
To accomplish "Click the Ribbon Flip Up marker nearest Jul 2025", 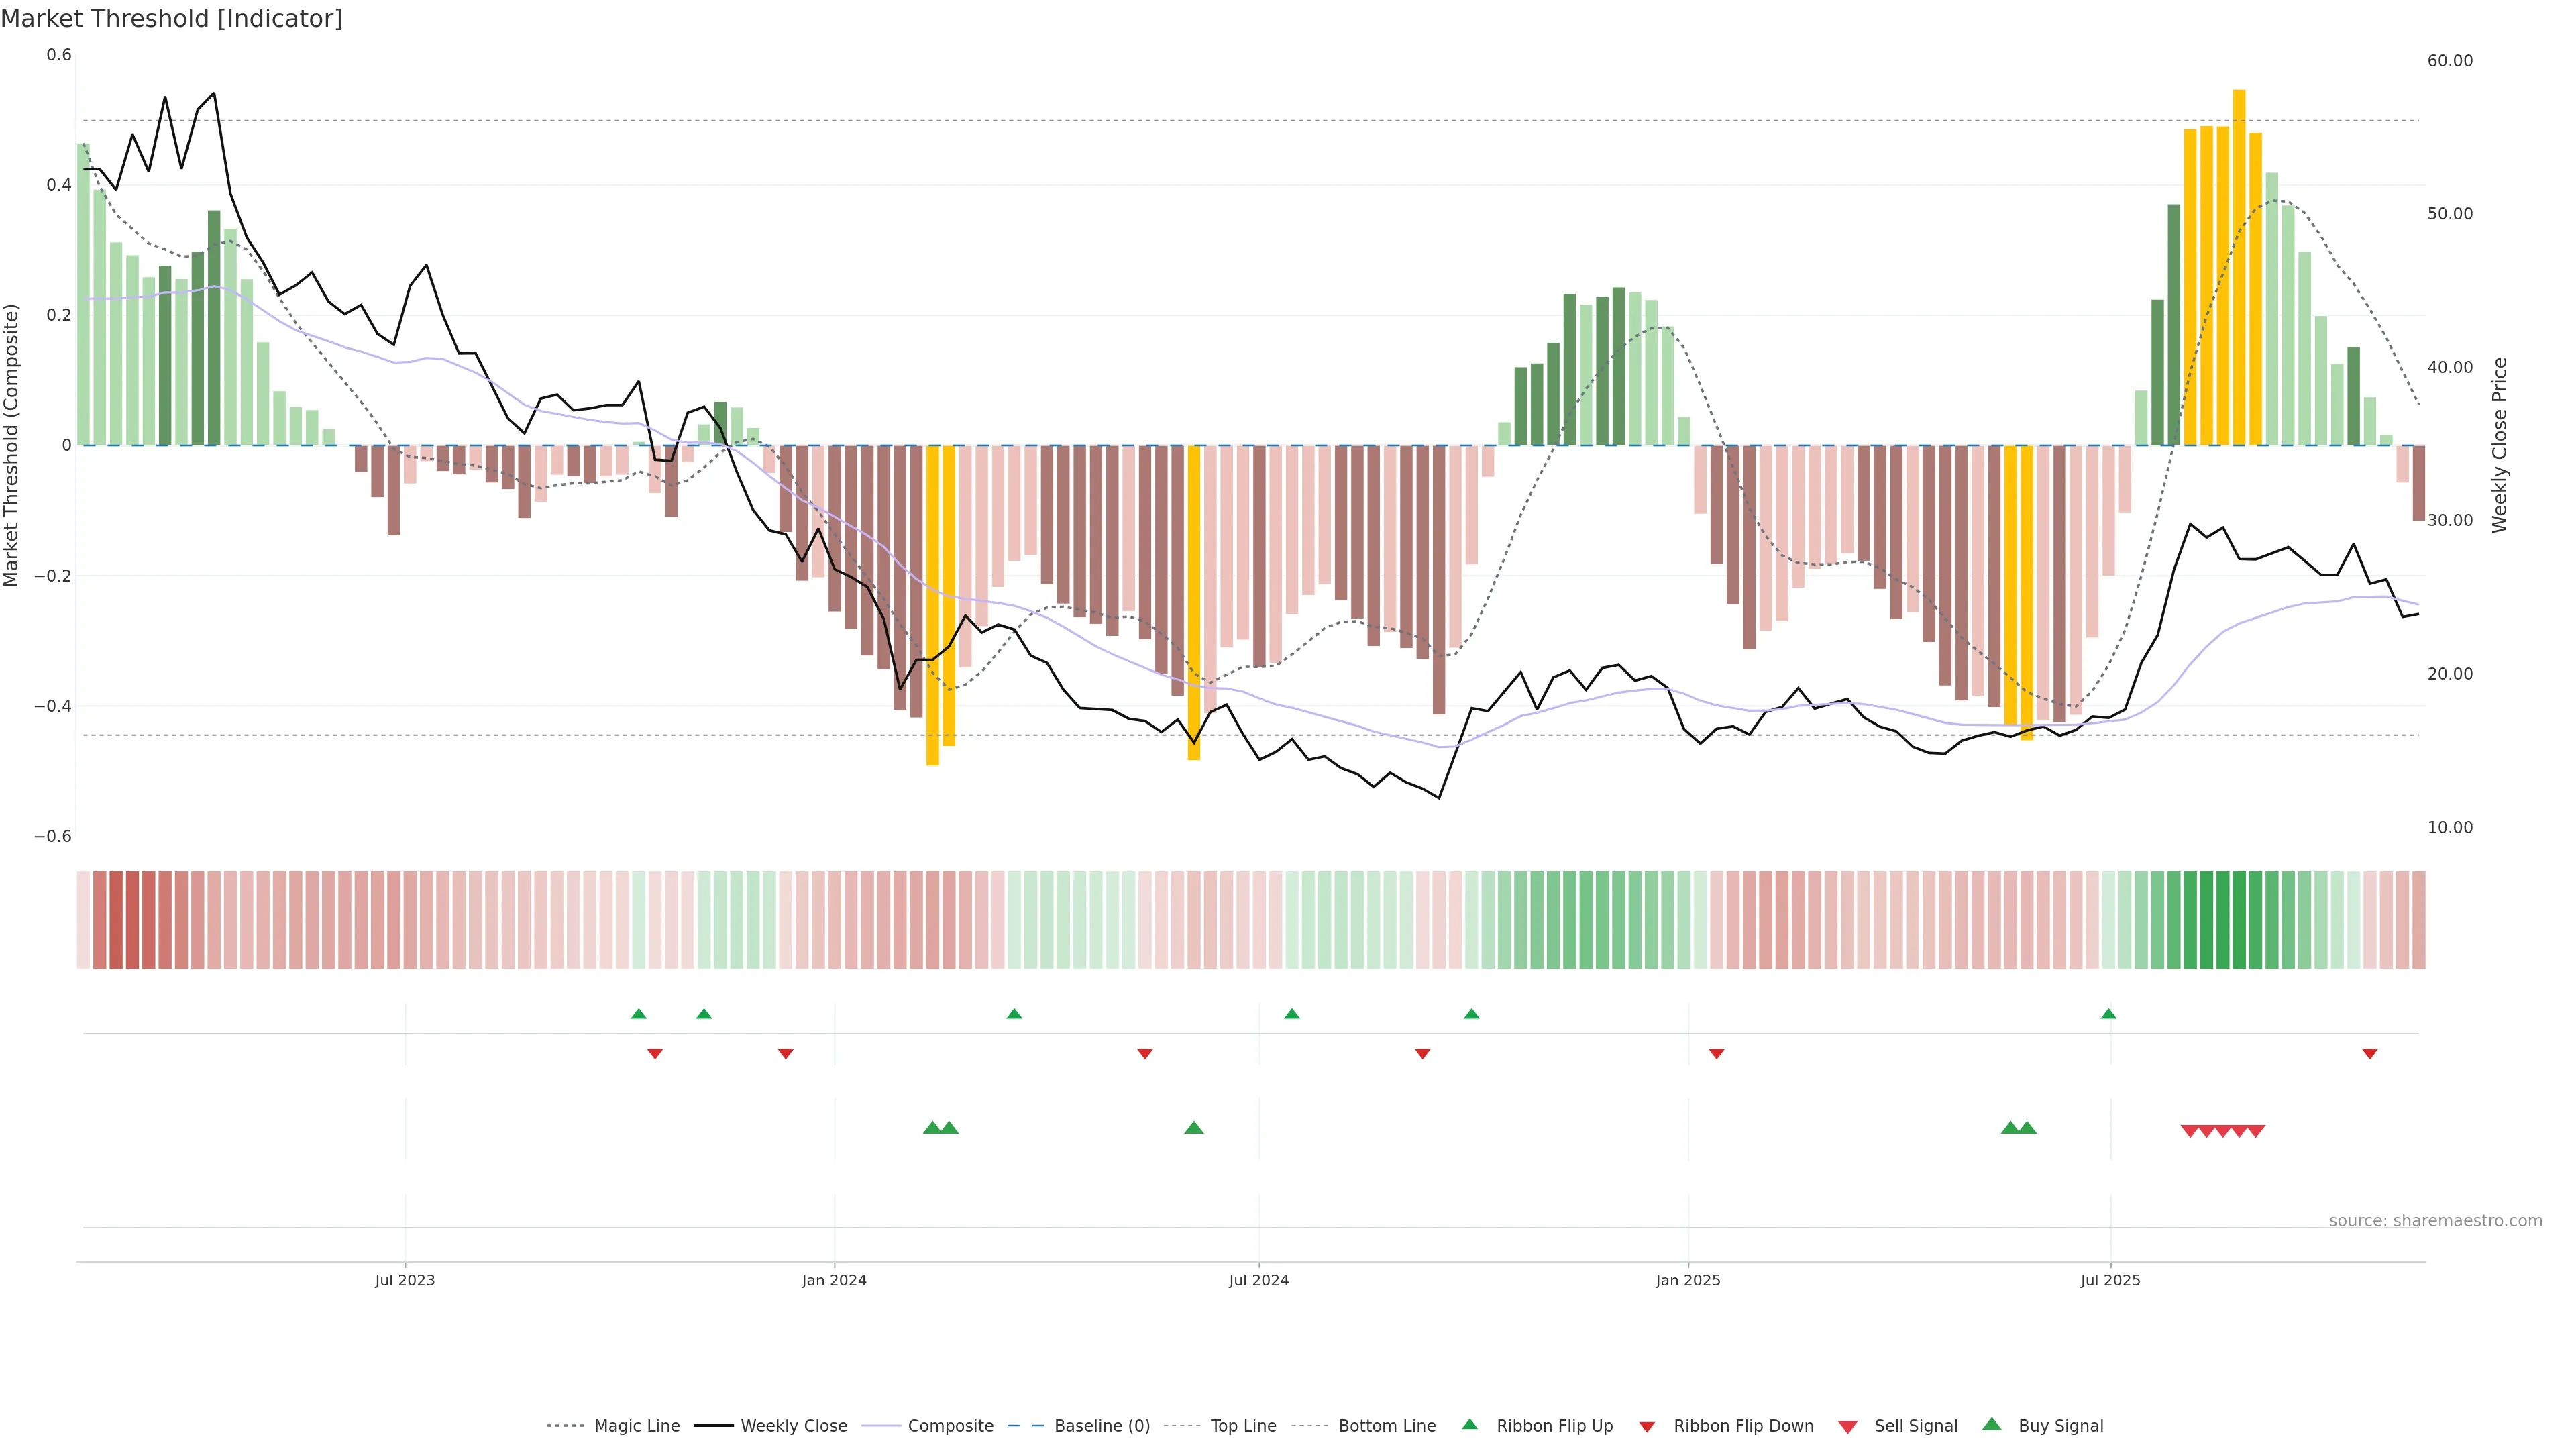I will (2109, 1014).
